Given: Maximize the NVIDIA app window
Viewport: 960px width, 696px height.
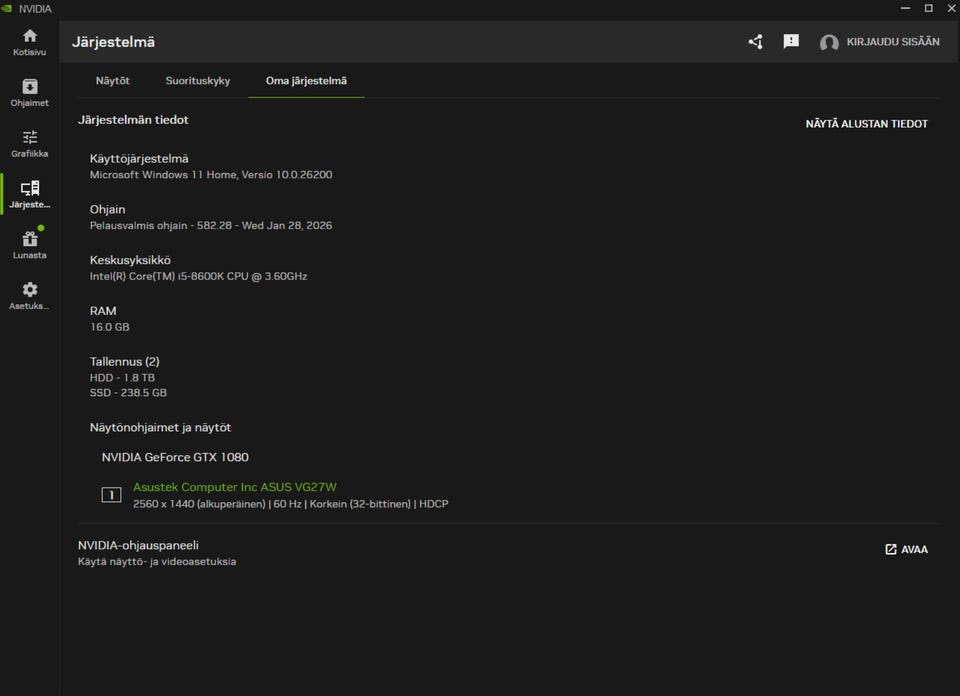Looking at the screenshot, I should (x=928, y=8).
